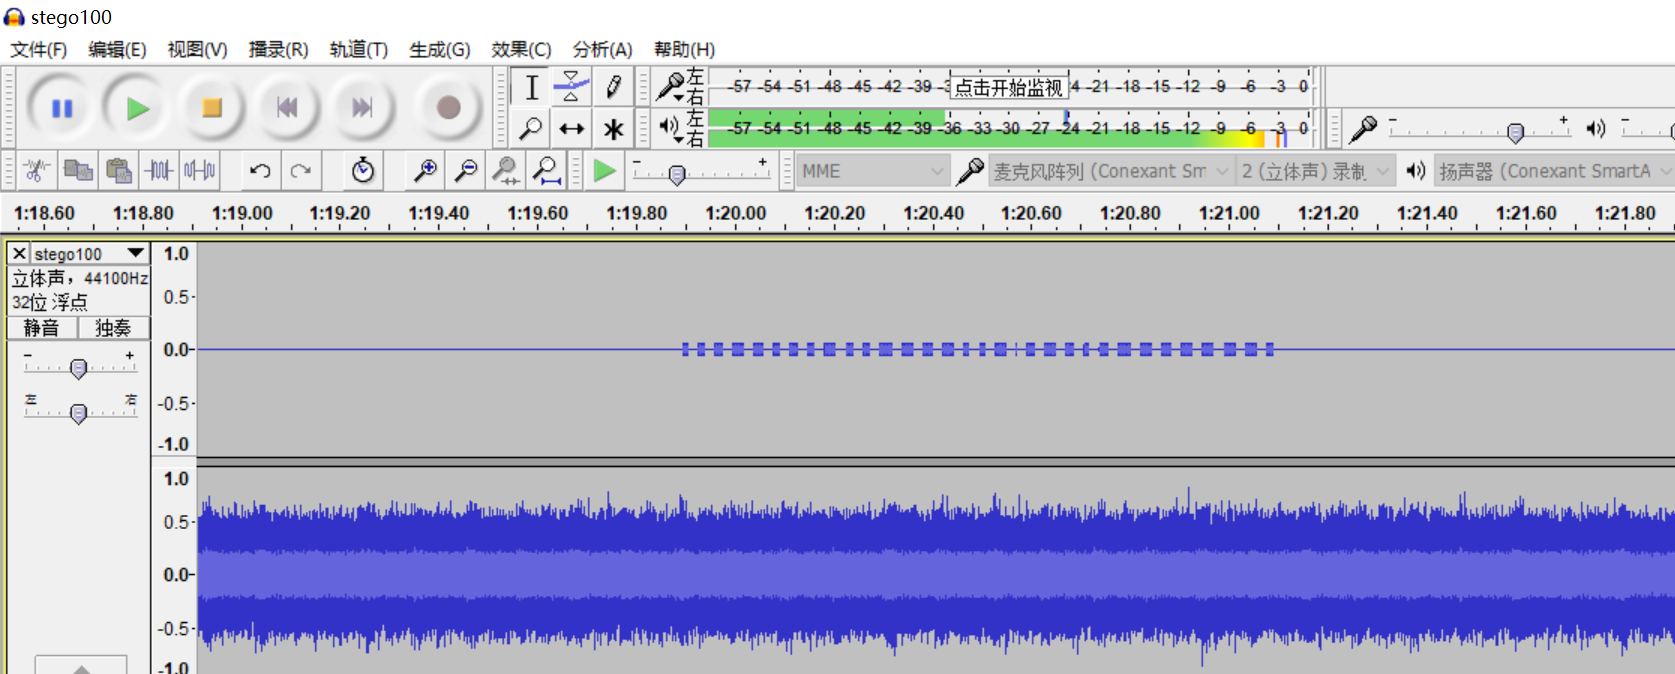Click 点击开始监视 to start monitoring
1675x674 pixels.
(x=1008, y=87)
